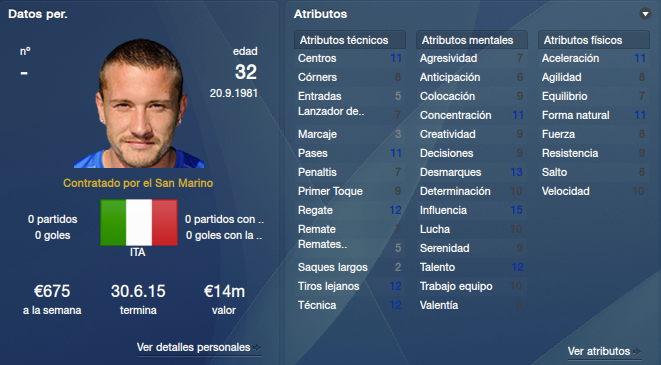Viewport: 661px width, 365px height.
Task: Open the Ver atributos link
Action: click(x=599, y=351)
